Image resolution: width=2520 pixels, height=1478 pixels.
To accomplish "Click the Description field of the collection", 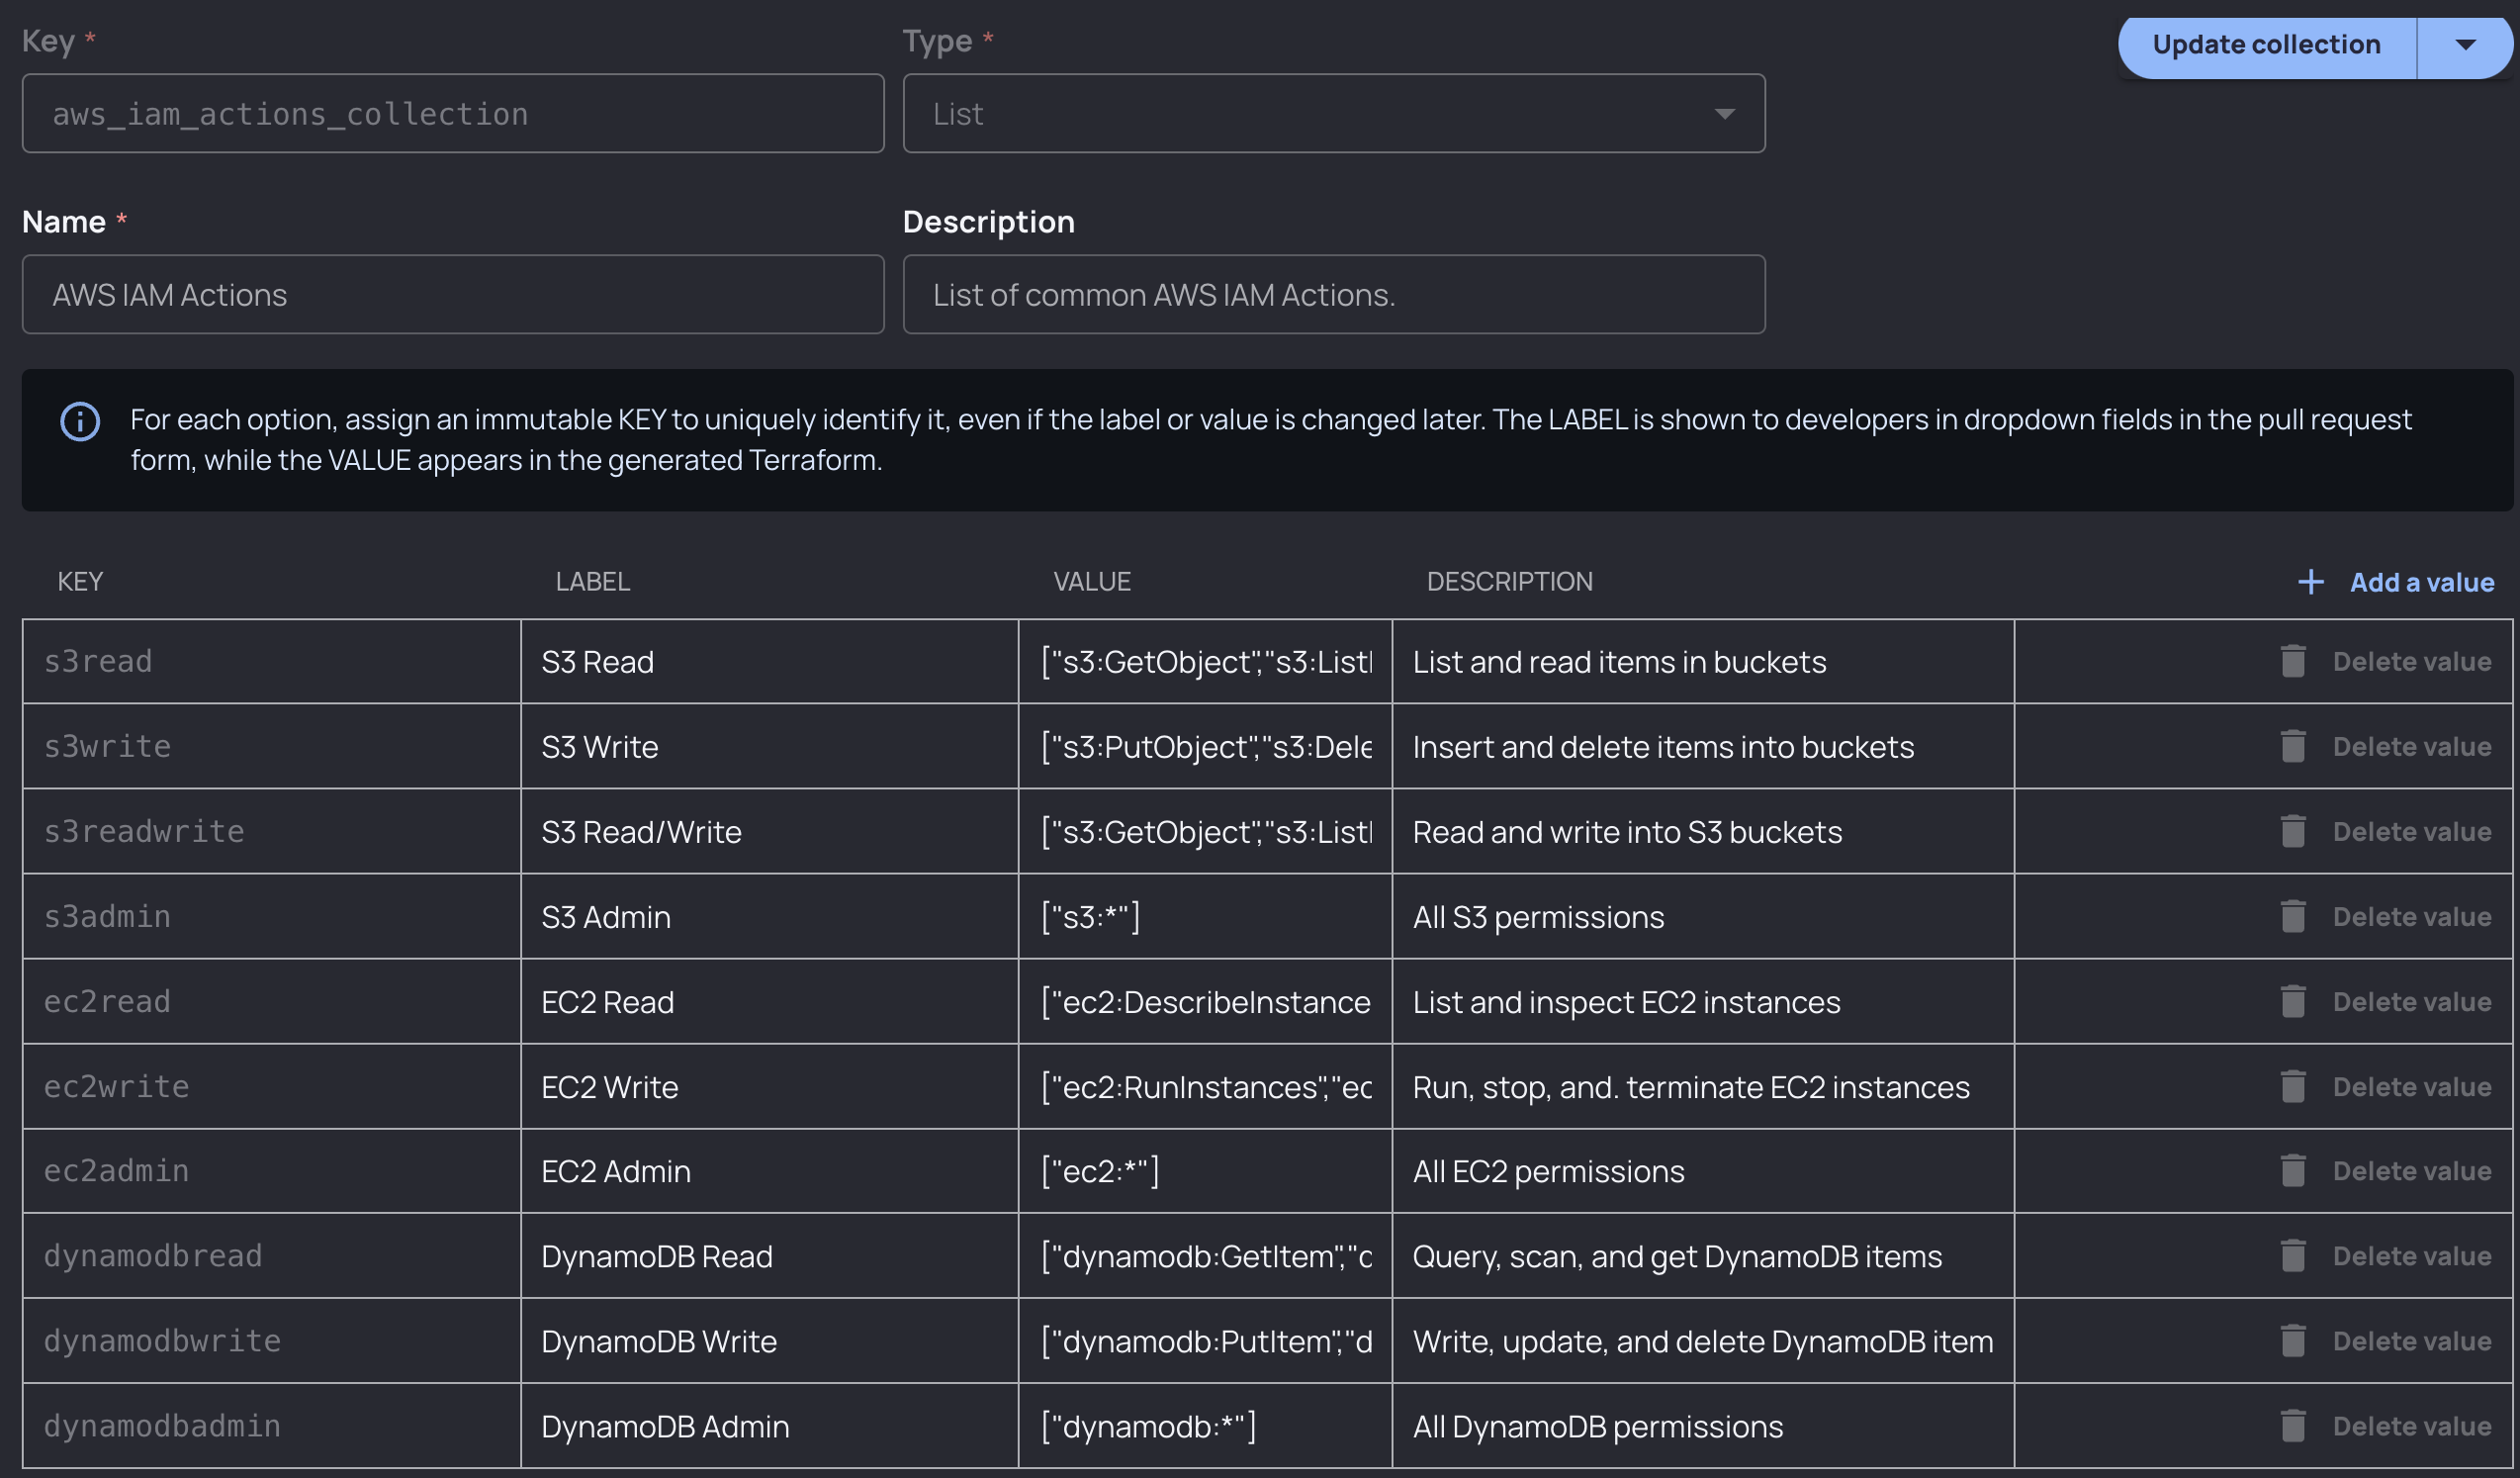I will tap(1333, 294).
